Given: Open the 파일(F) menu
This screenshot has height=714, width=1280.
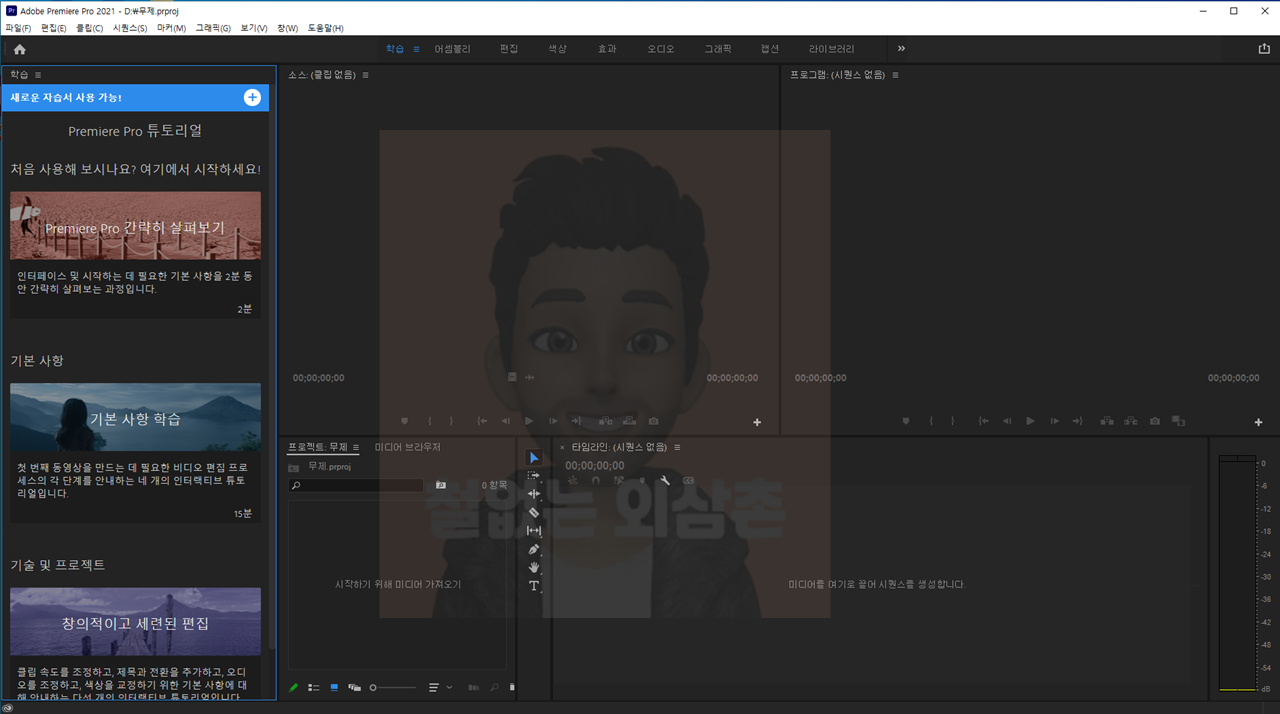Looking at the screenshot, I should tap(18, 28).
